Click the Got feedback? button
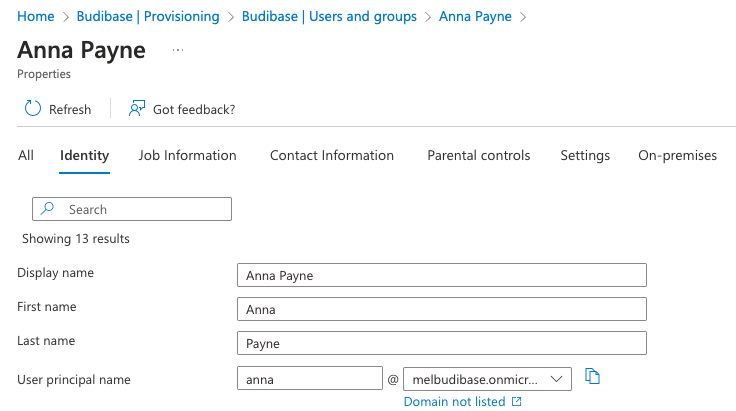Viewport: 736px width, 411px height. (x=193, y=109)
